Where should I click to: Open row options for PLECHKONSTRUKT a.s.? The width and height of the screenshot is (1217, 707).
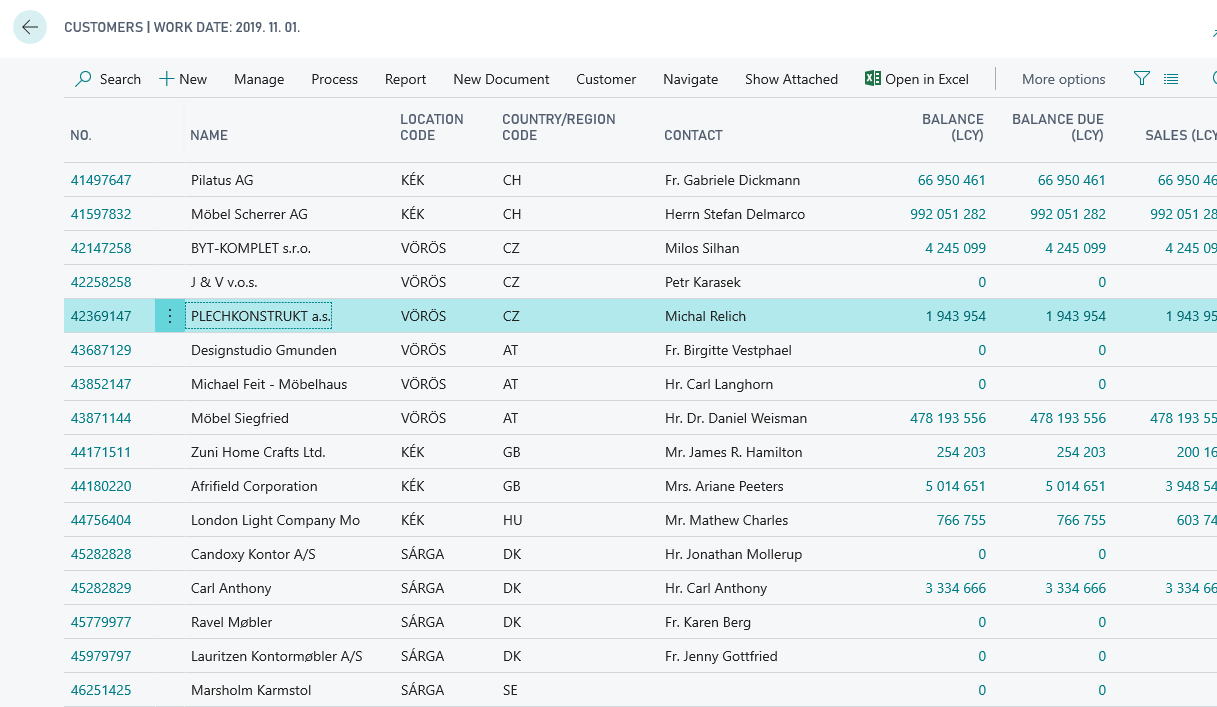169,316
